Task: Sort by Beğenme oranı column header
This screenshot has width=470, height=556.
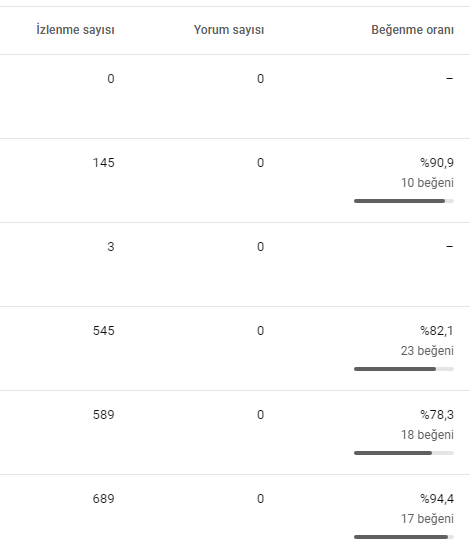Action: pyautogui.click(x=412, y=30)
